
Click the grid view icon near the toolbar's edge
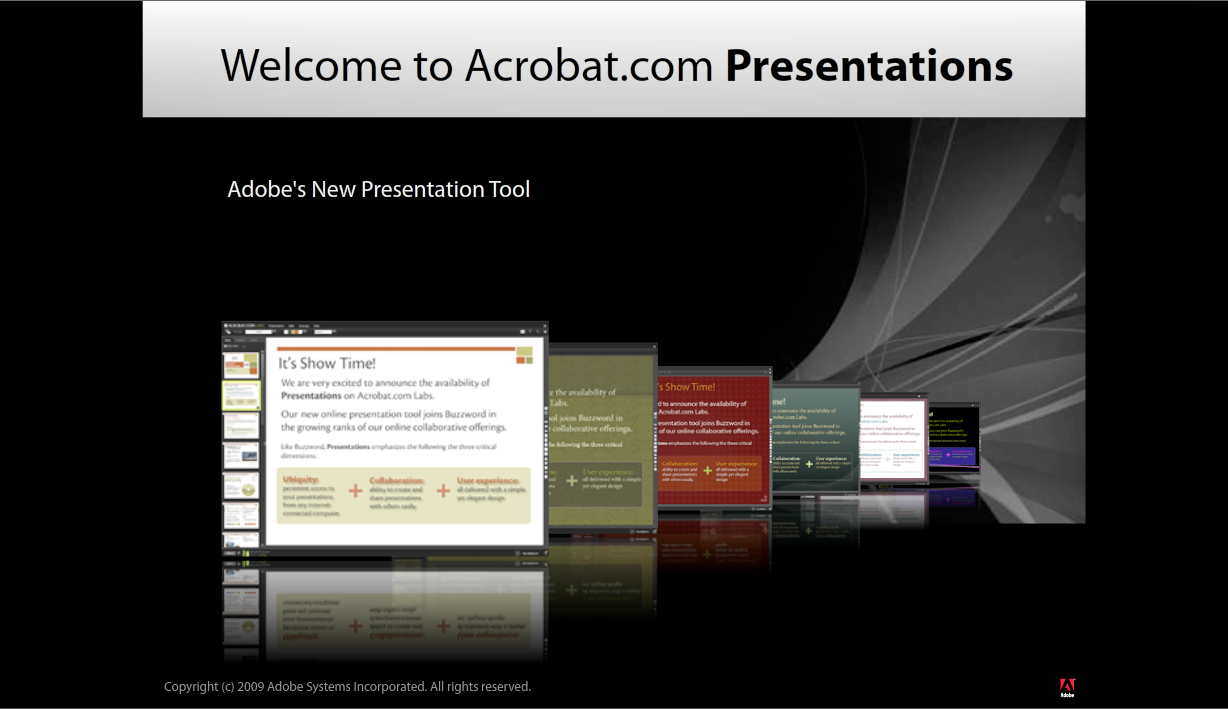tap(523, 332)
